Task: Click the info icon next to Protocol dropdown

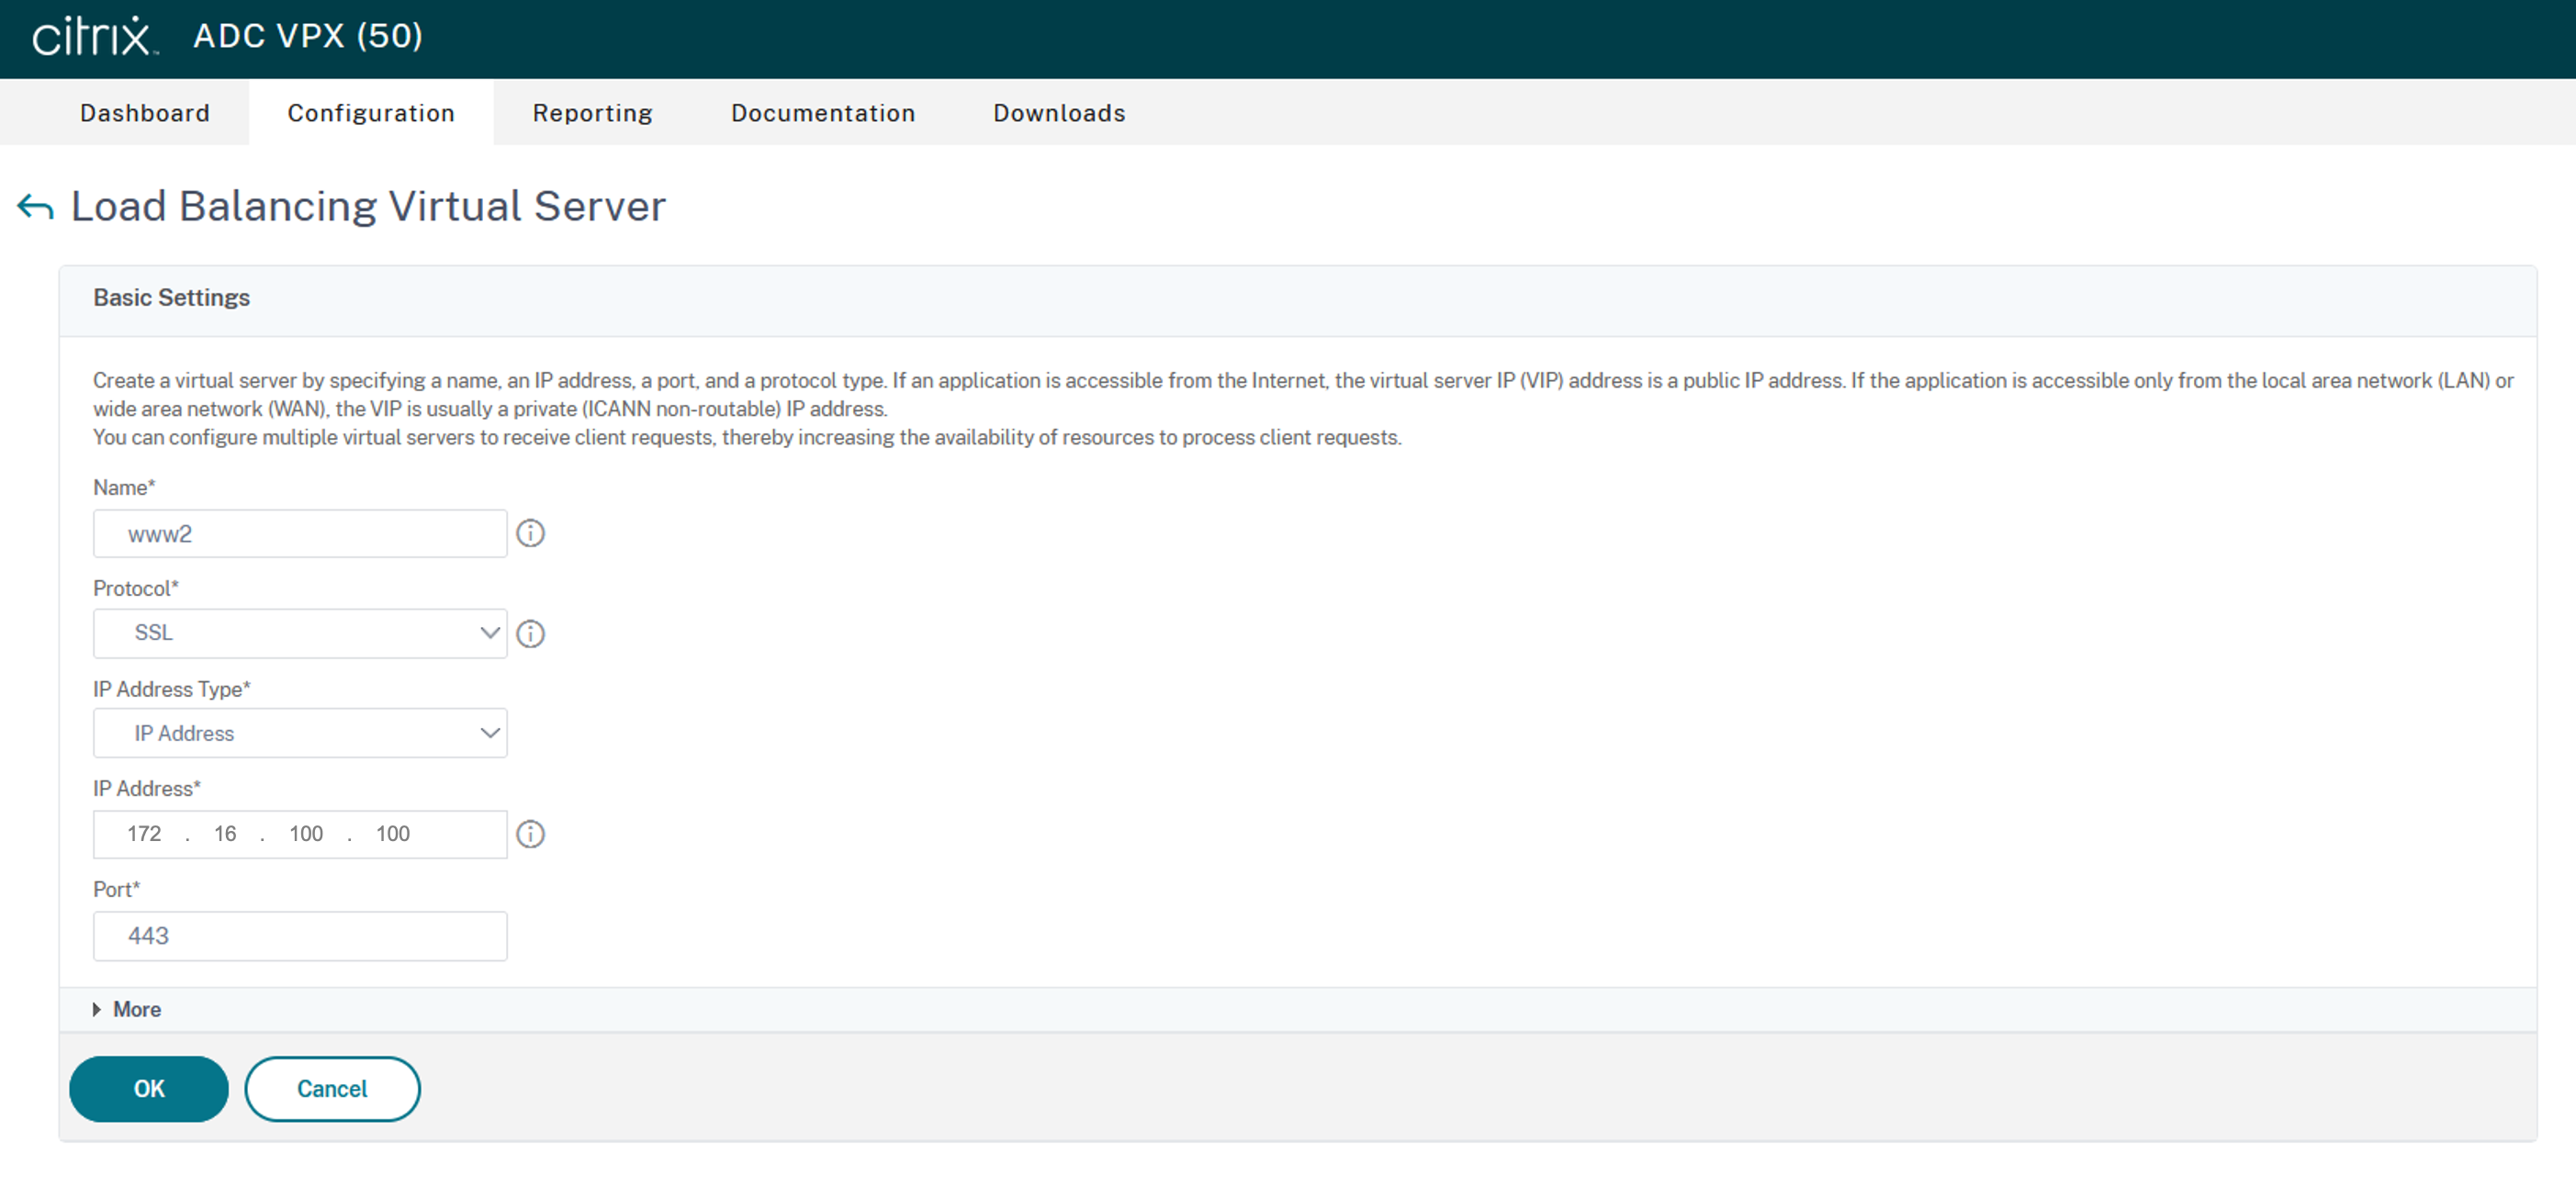Action: coord(530,633)
